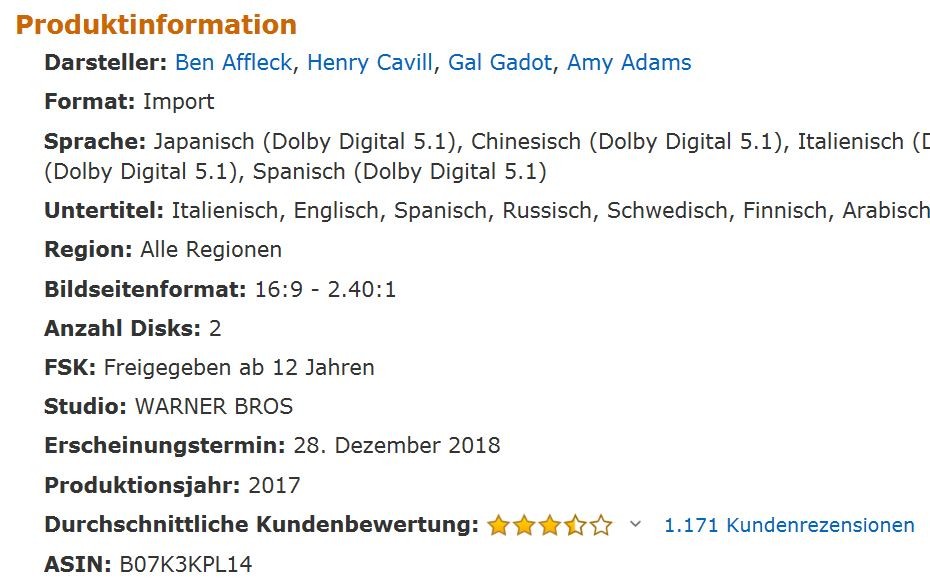Open Ben Affleck actor link
The image size is (930, 586).
(x=233, y=63)
